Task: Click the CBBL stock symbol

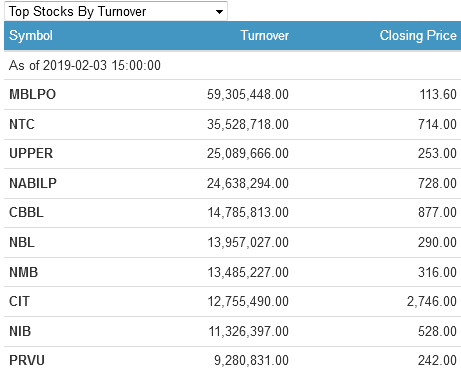Action: [26, 213]
